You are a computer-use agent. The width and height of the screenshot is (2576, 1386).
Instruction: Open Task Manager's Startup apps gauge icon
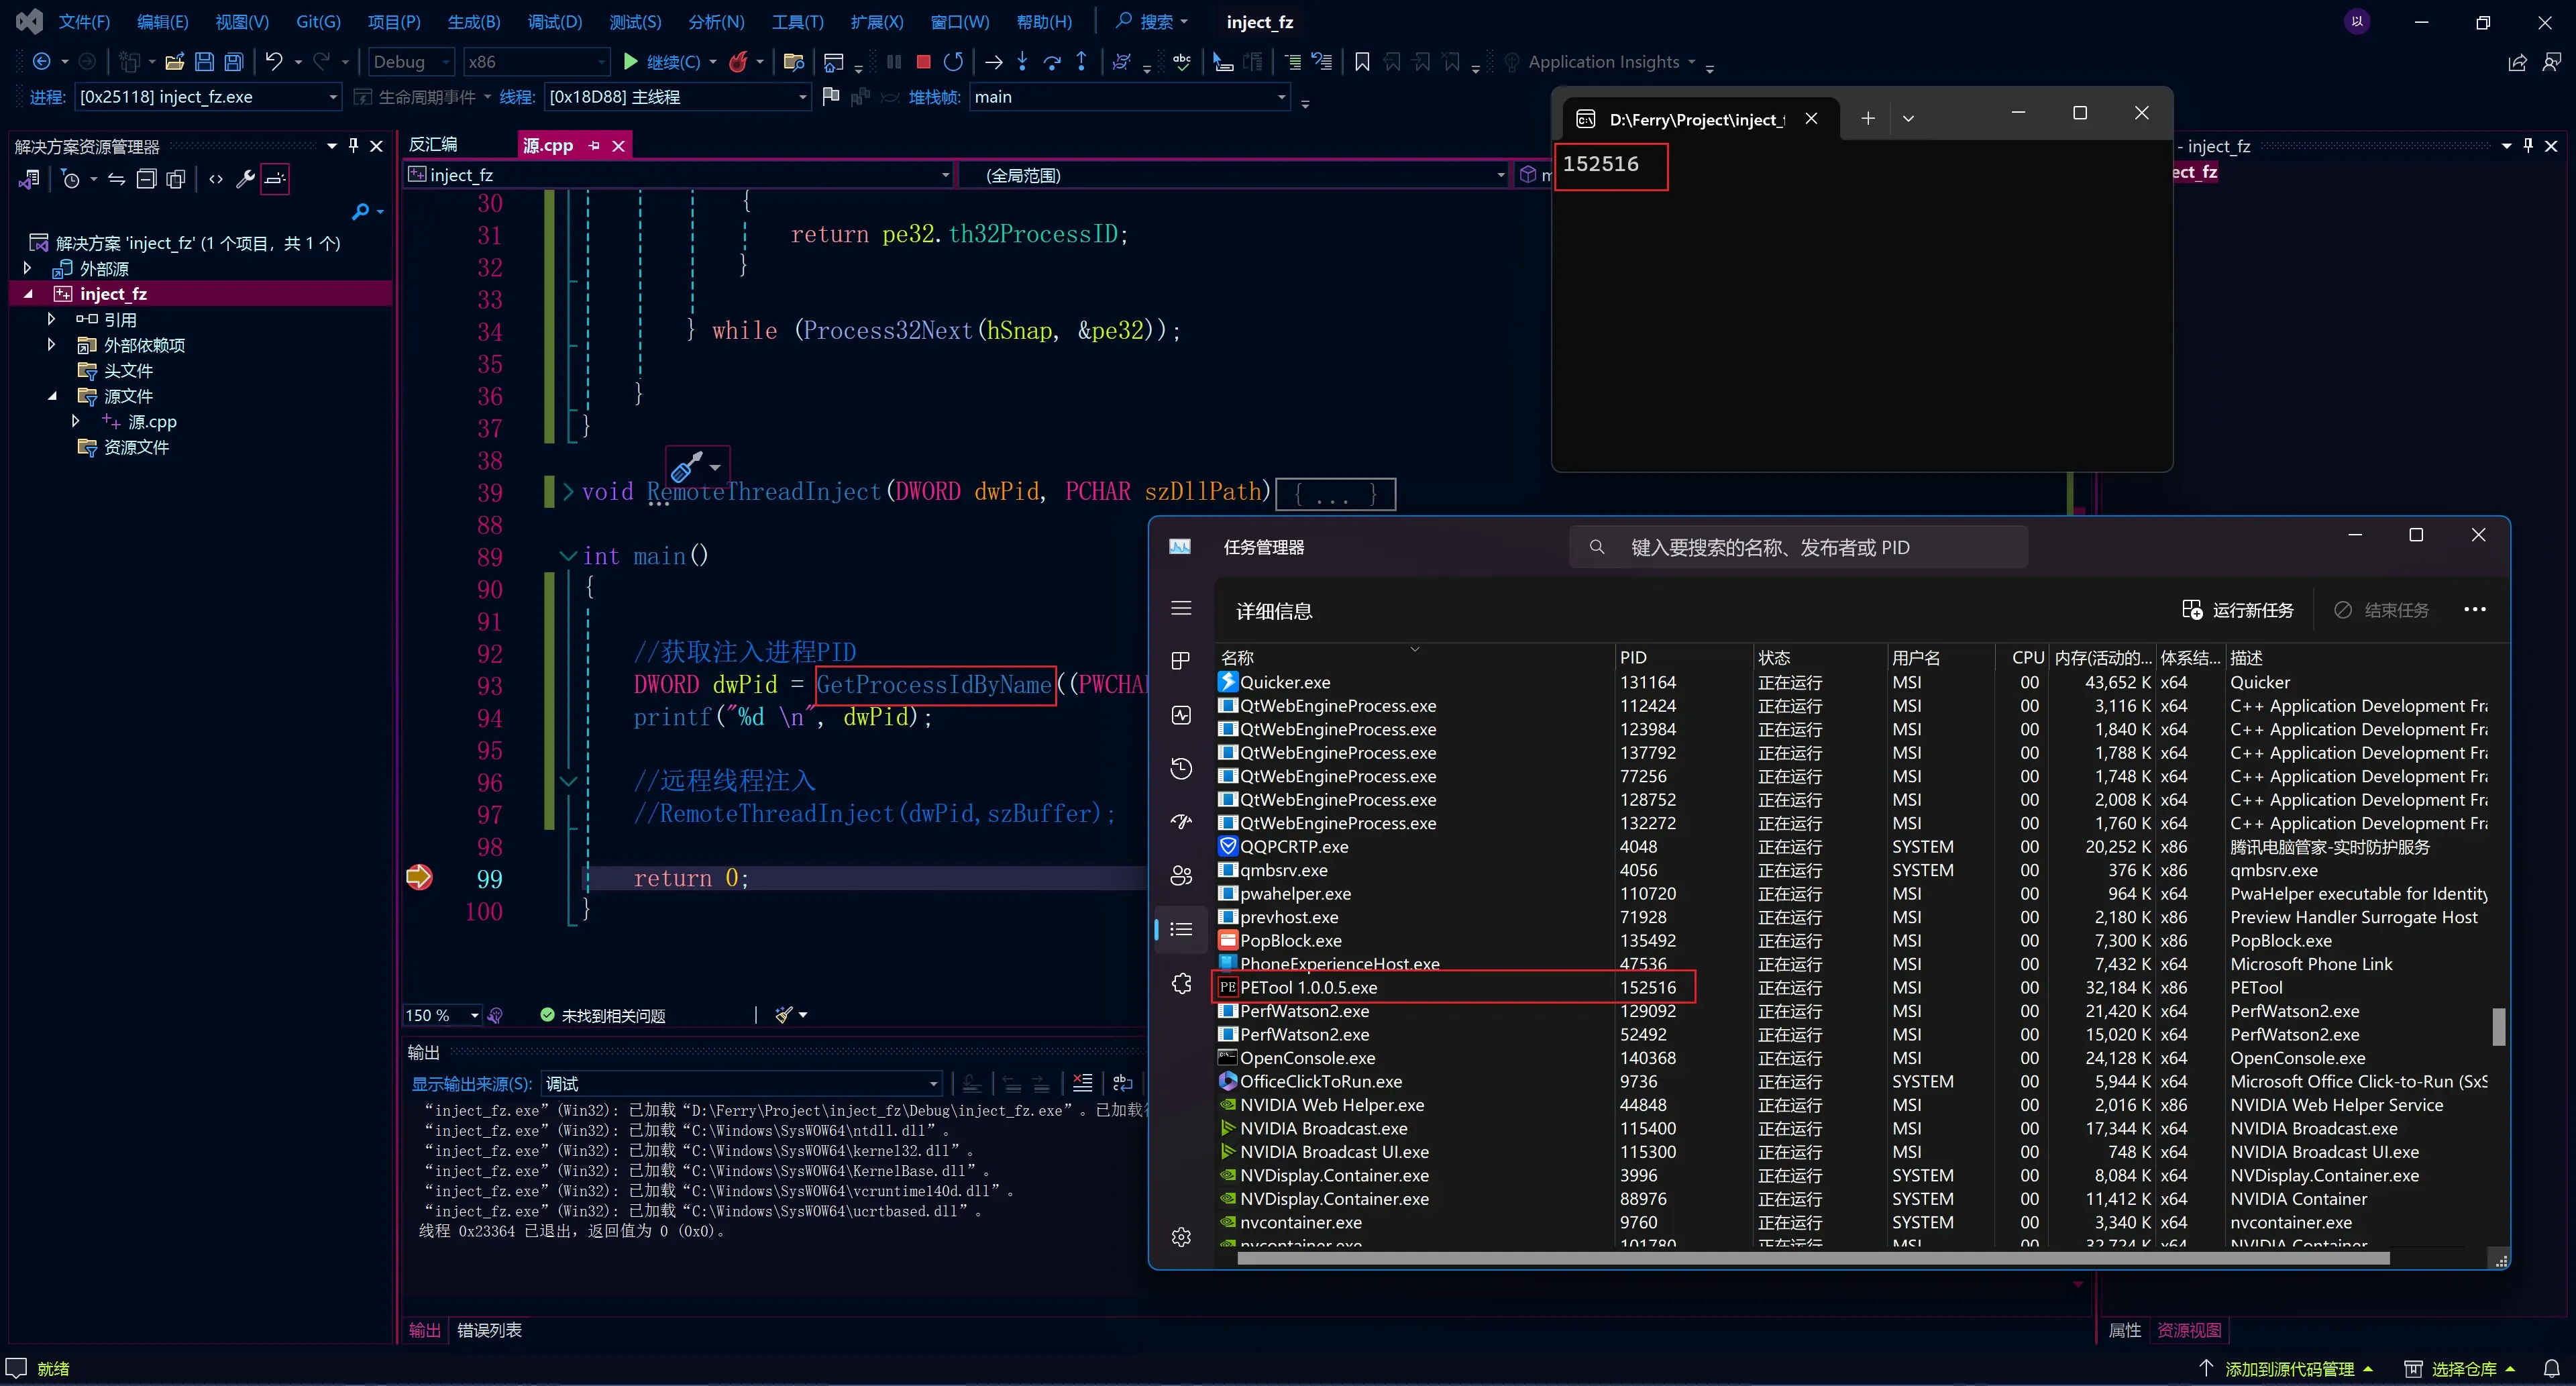coord(1181,822)
